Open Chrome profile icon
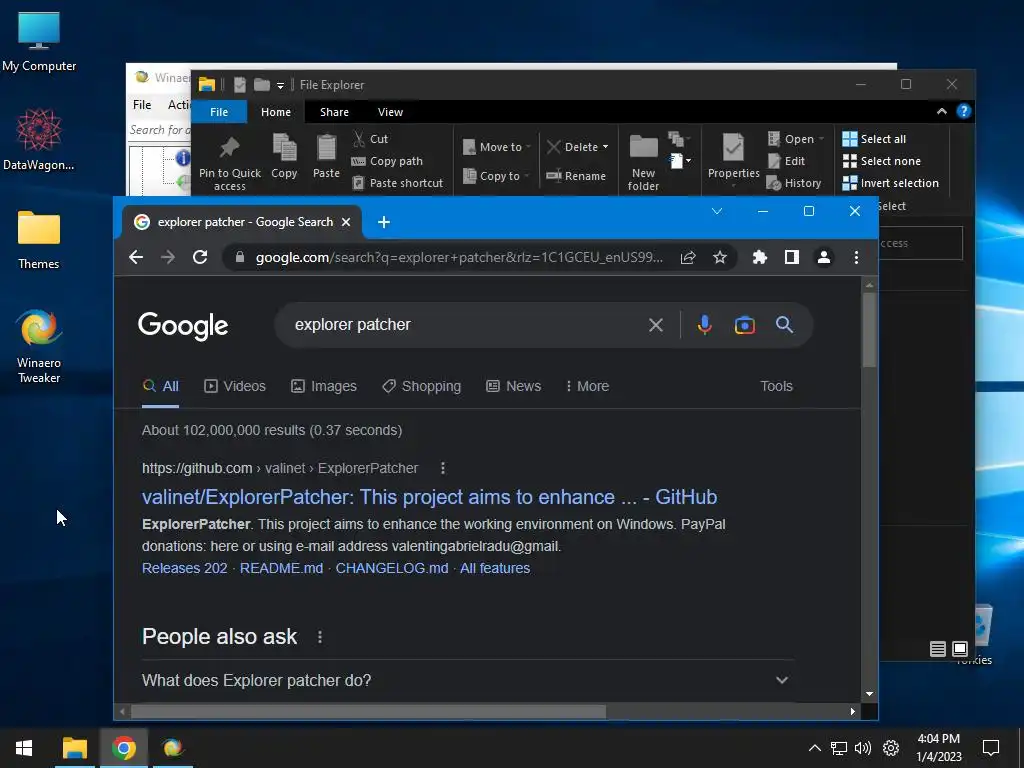 (x=824, y=257)
